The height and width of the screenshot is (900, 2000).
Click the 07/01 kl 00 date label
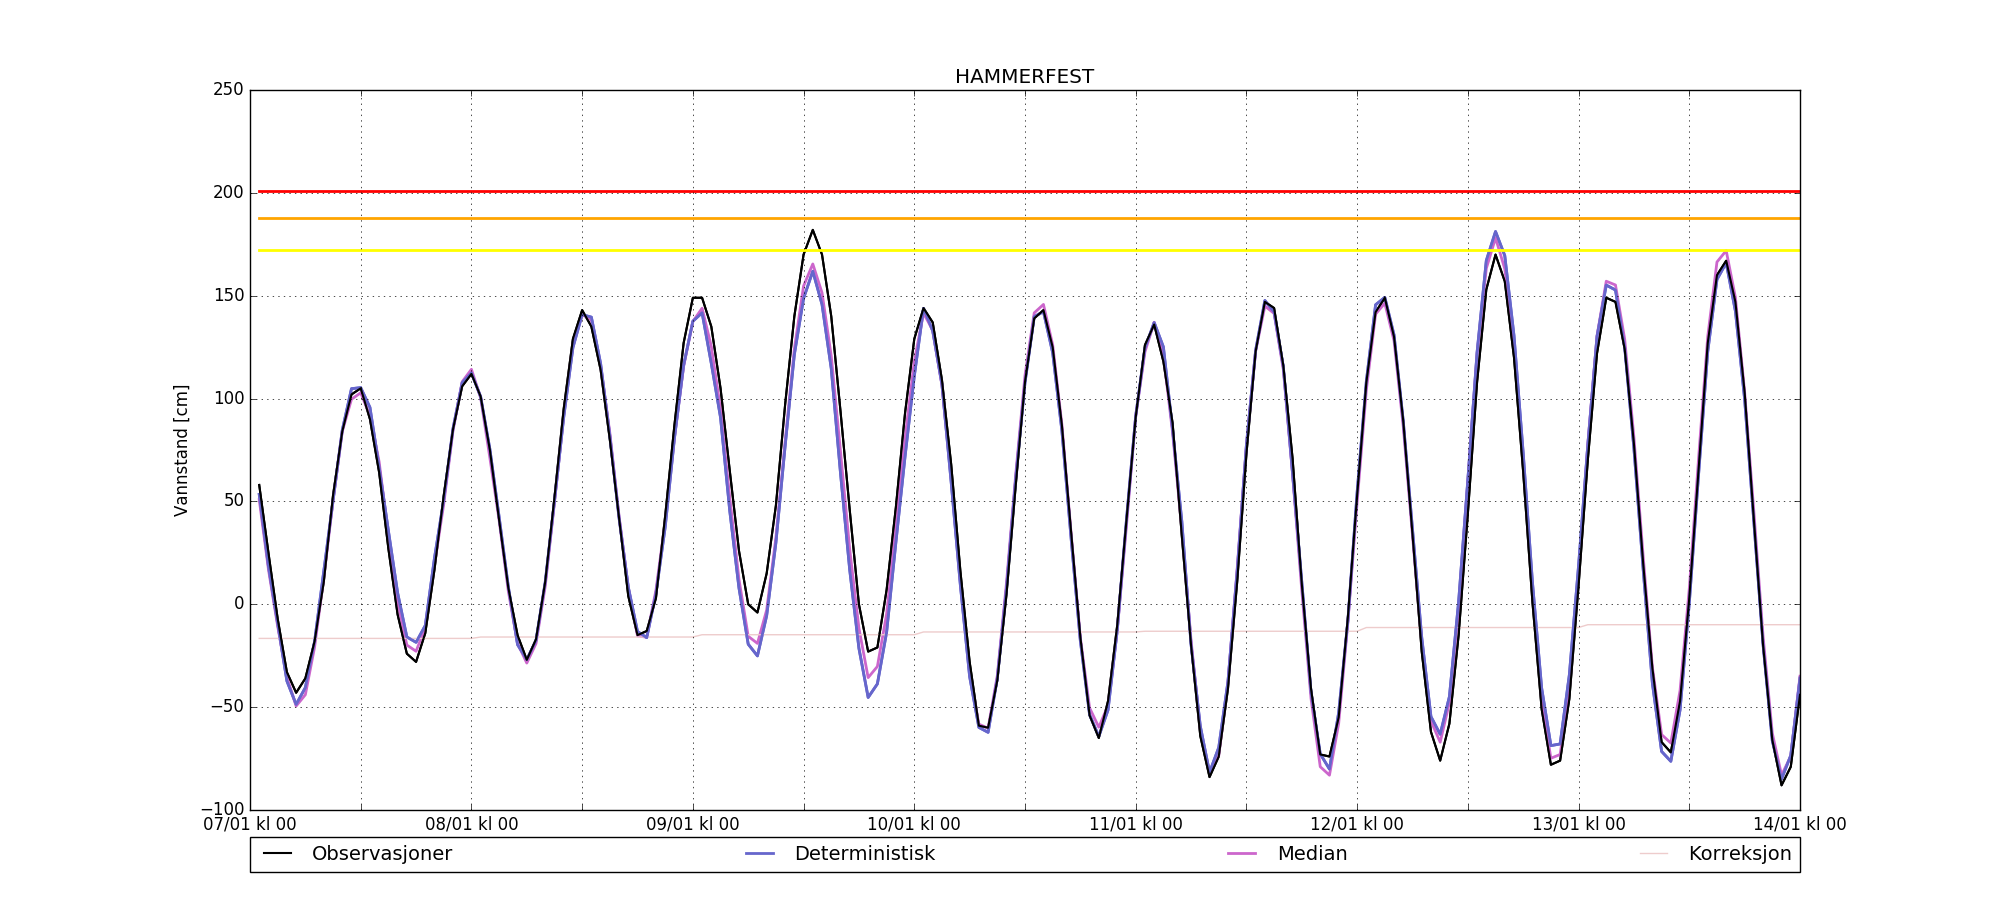[x=250, y=825]
